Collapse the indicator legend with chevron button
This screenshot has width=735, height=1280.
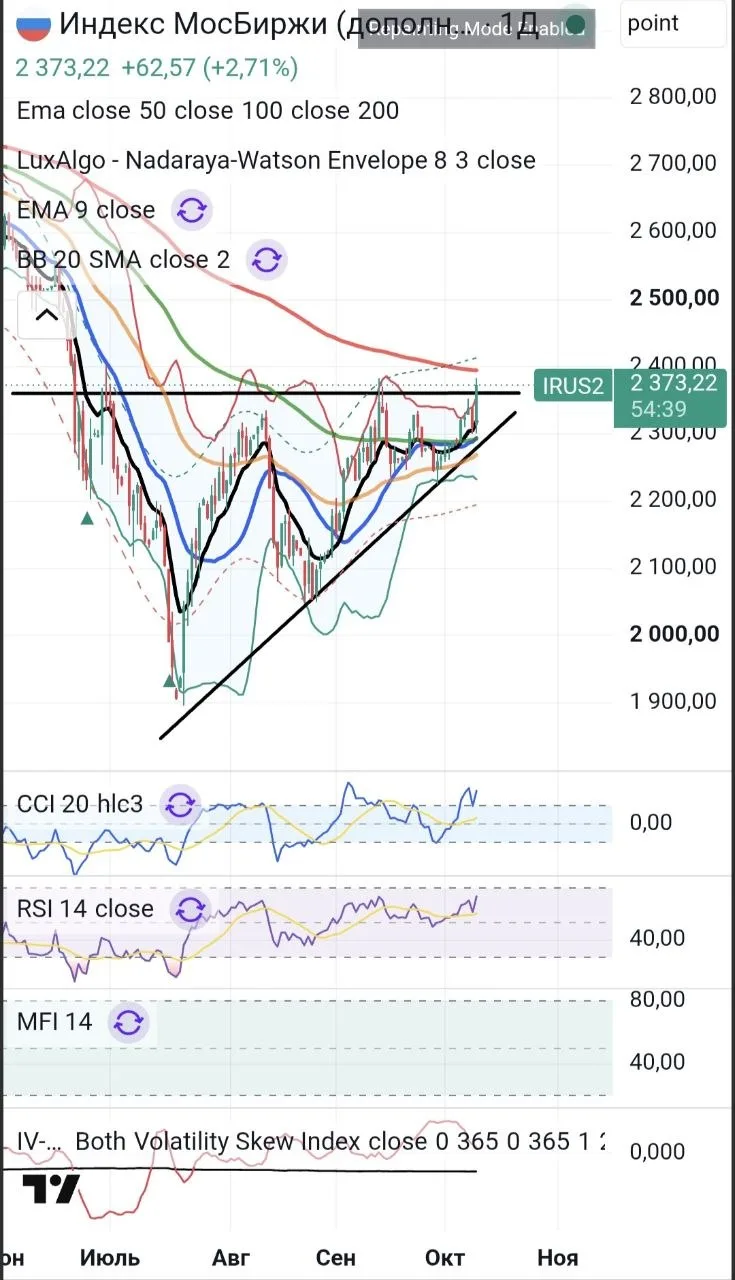coord(47,316)
